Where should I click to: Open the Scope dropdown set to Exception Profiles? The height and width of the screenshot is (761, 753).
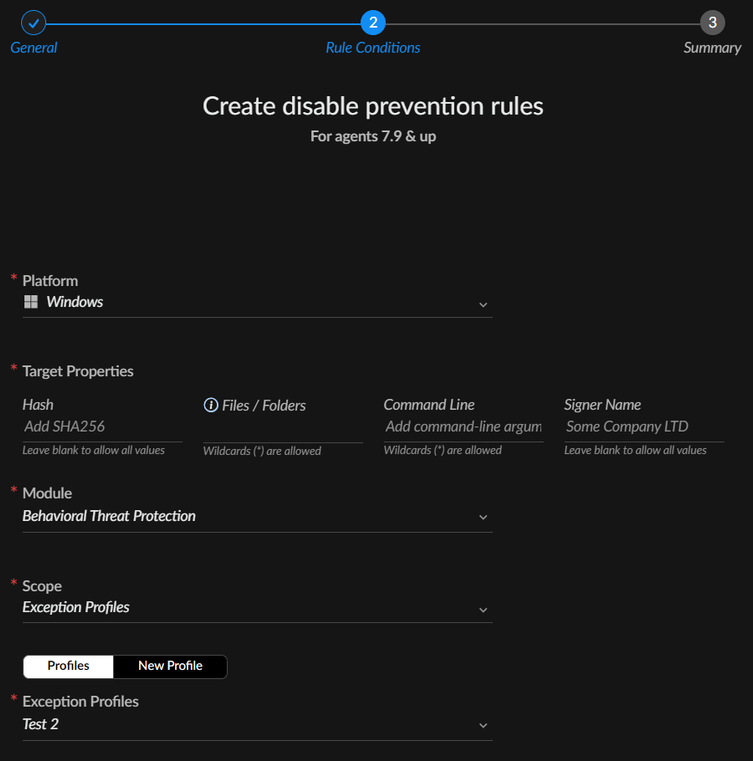pos(257,608)
